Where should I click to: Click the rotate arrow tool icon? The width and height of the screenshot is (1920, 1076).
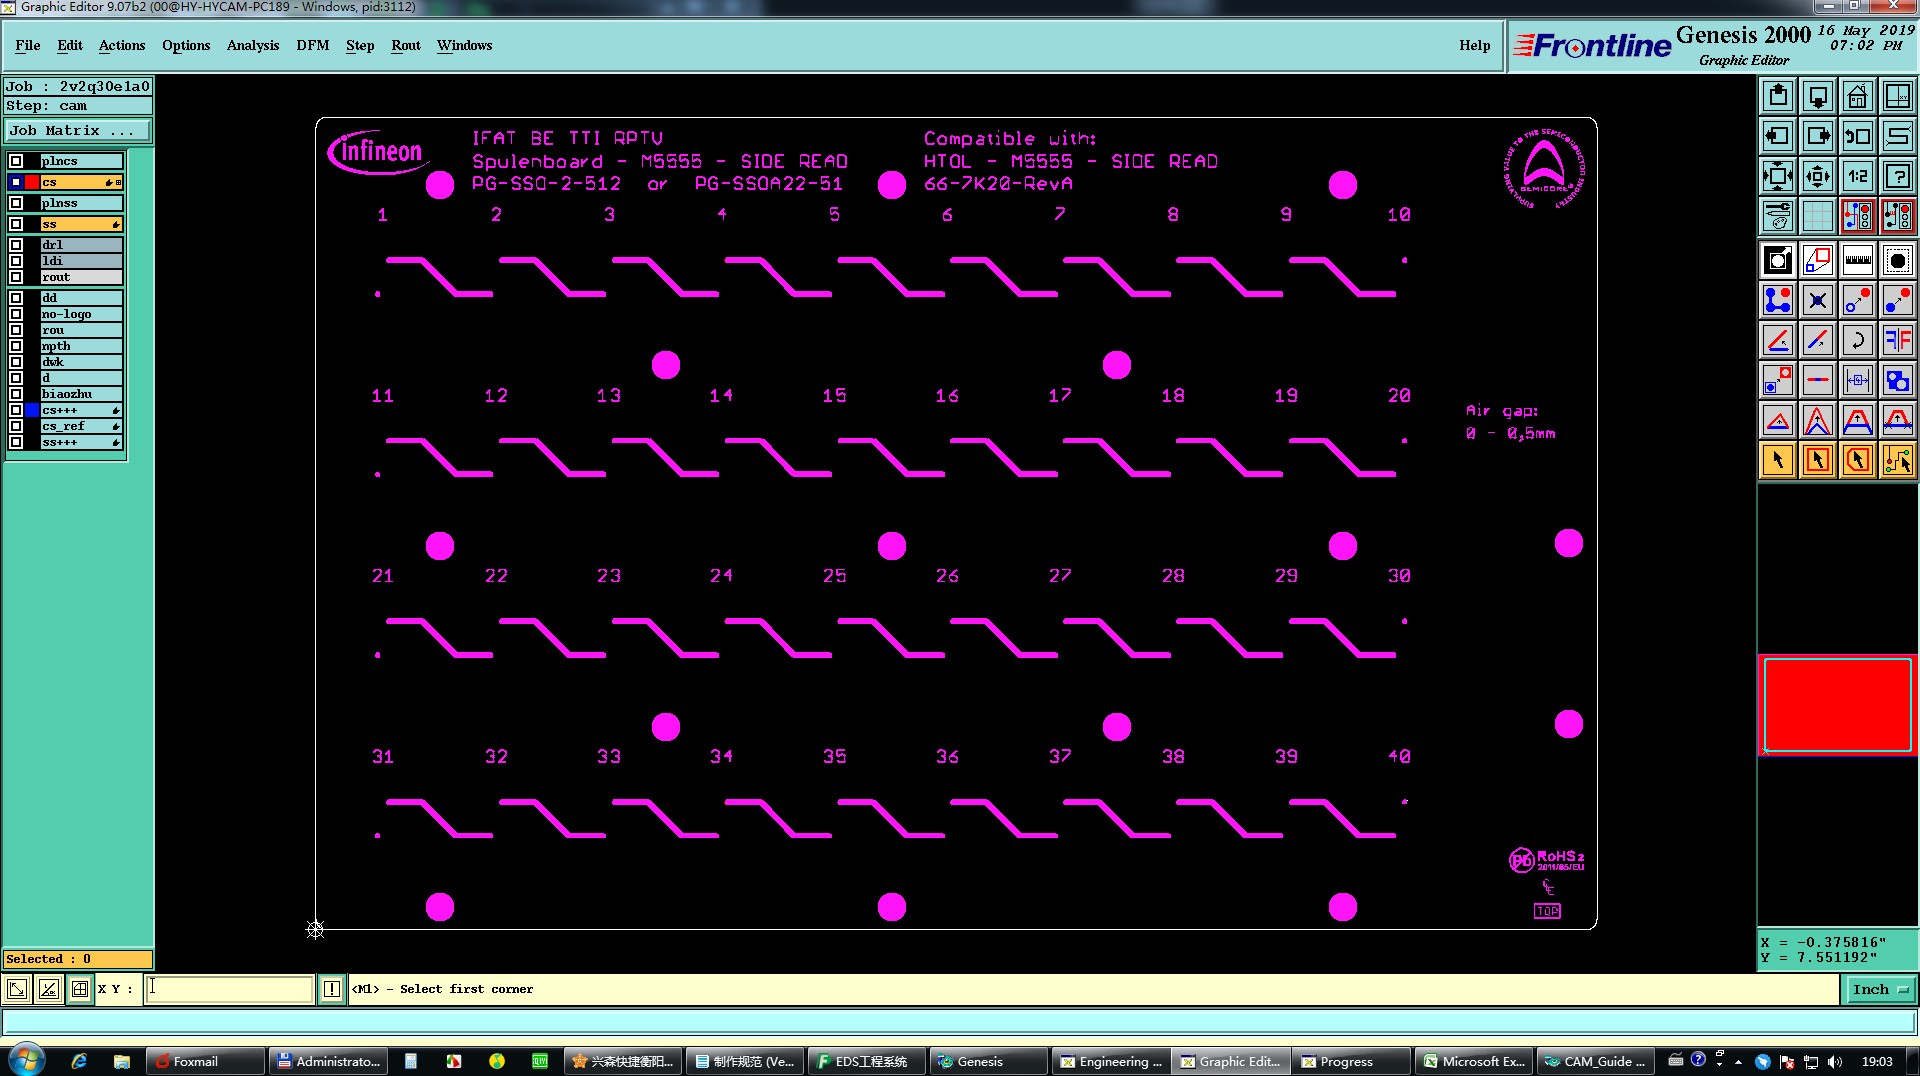pyautogui.click(x=1857, y=340)
